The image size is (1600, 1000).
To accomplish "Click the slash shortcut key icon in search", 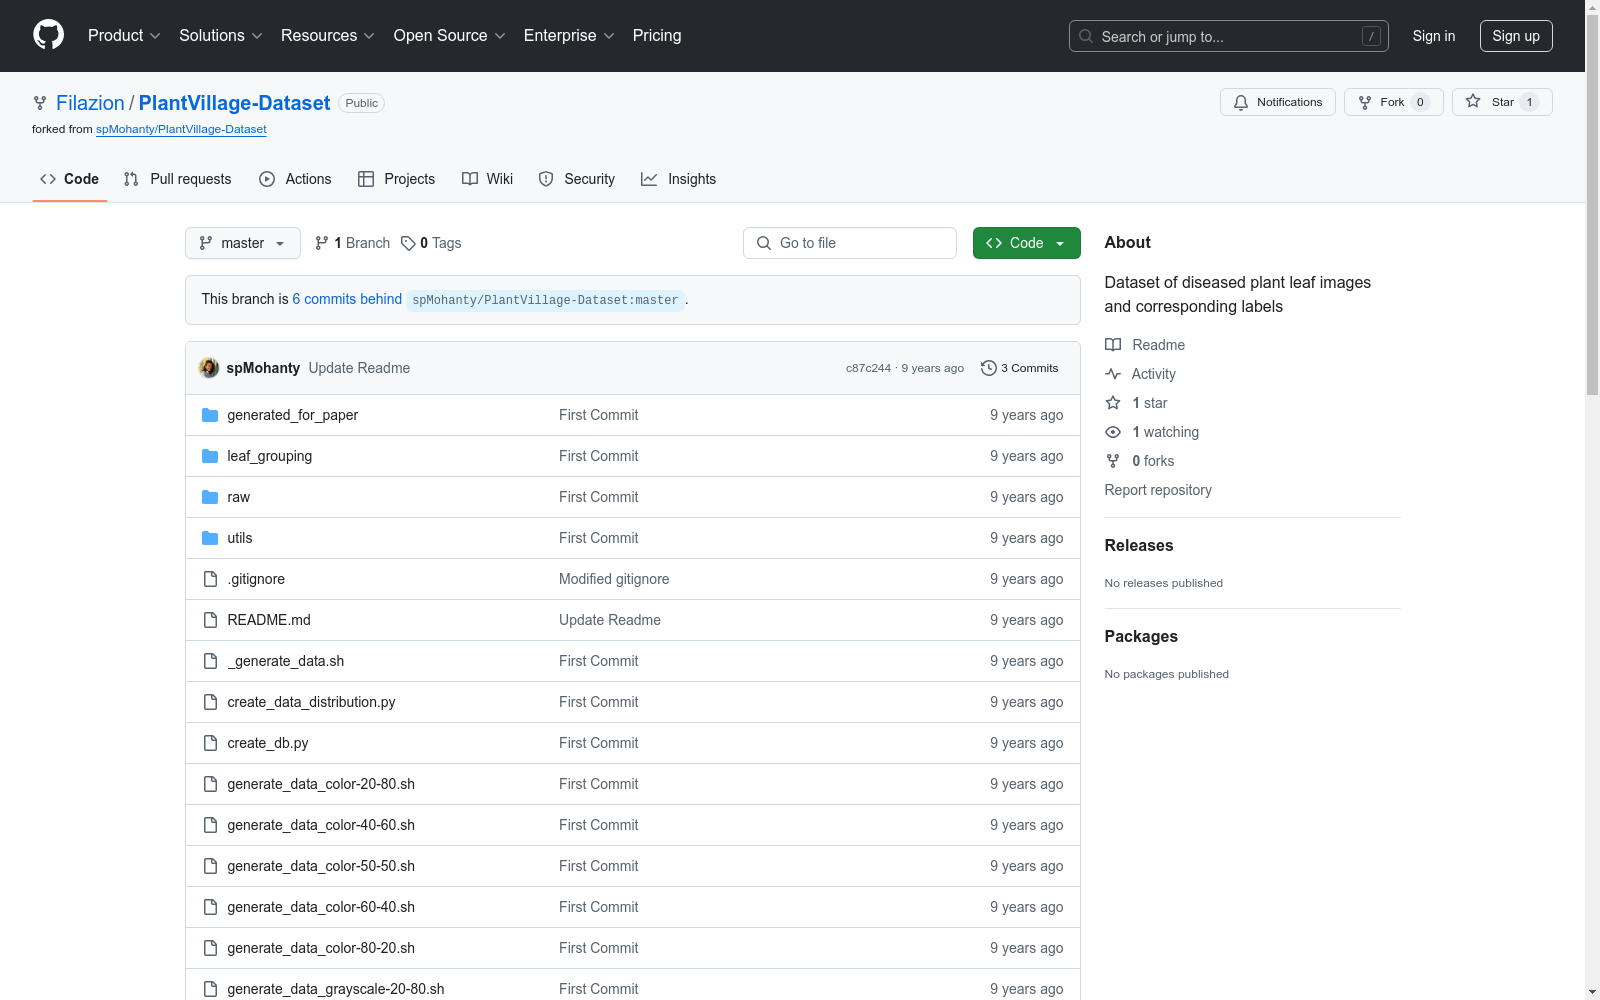I will 1371,36.
